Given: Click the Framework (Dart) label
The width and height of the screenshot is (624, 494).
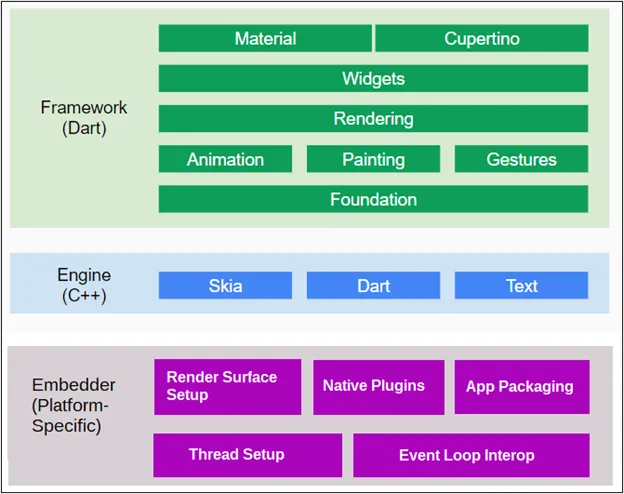Looking at the screenshot, I should click(x=84, y=118).
